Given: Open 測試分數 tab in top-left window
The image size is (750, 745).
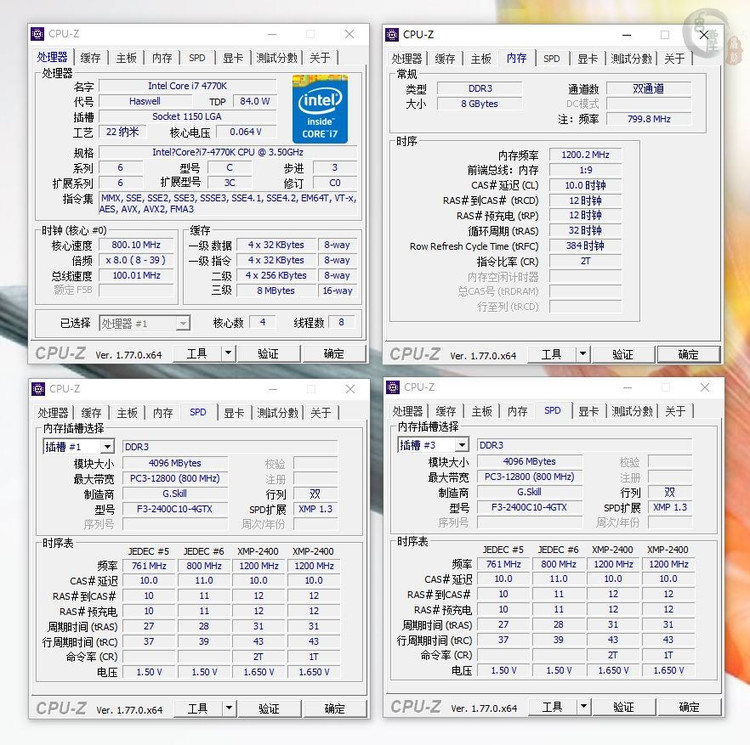Looking at the screenshot, I should pos(277,58).
